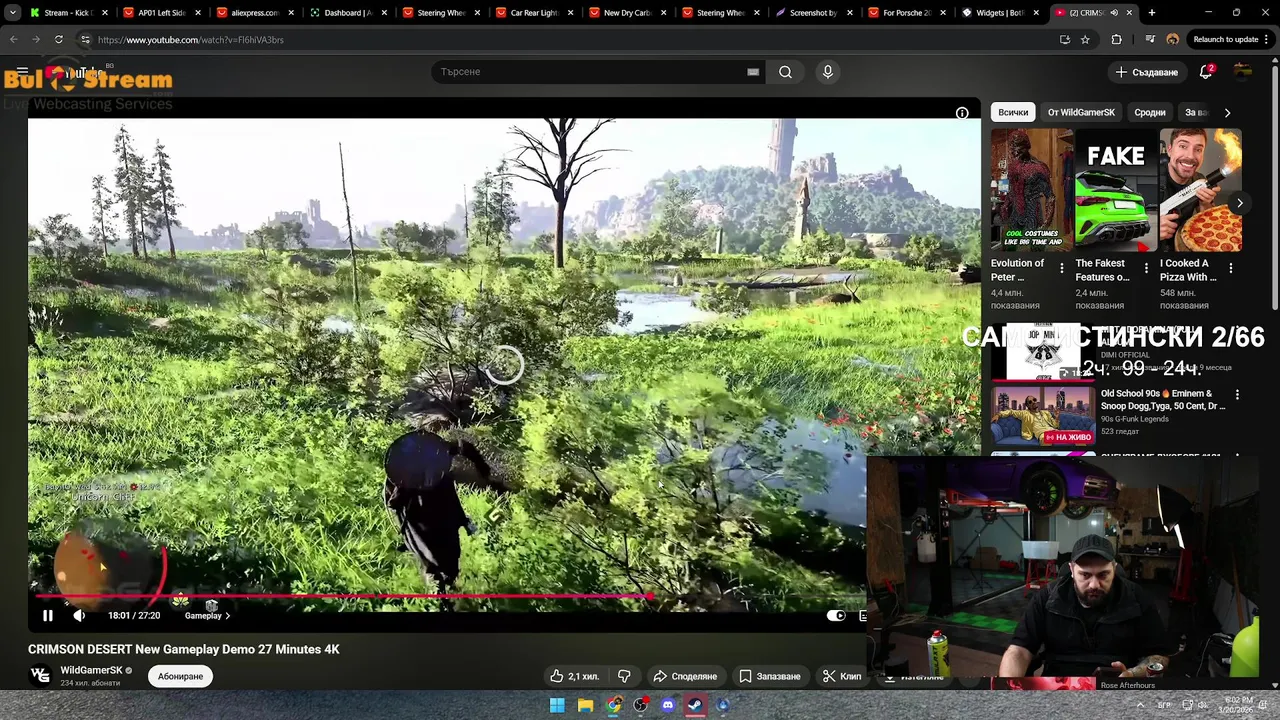Open the browser extensions puzzle icon
Screen dimensions: 1280x720
pos(1117,40)
